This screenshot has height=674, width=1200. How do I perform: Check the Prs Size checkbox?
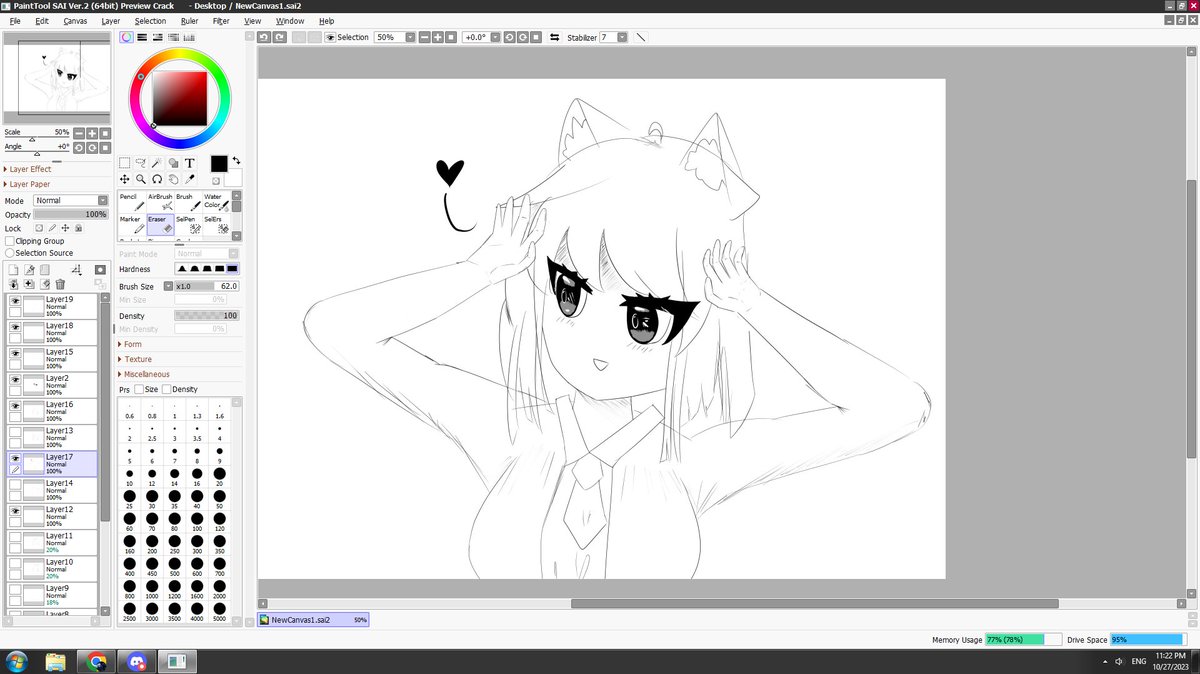point(139,389)
